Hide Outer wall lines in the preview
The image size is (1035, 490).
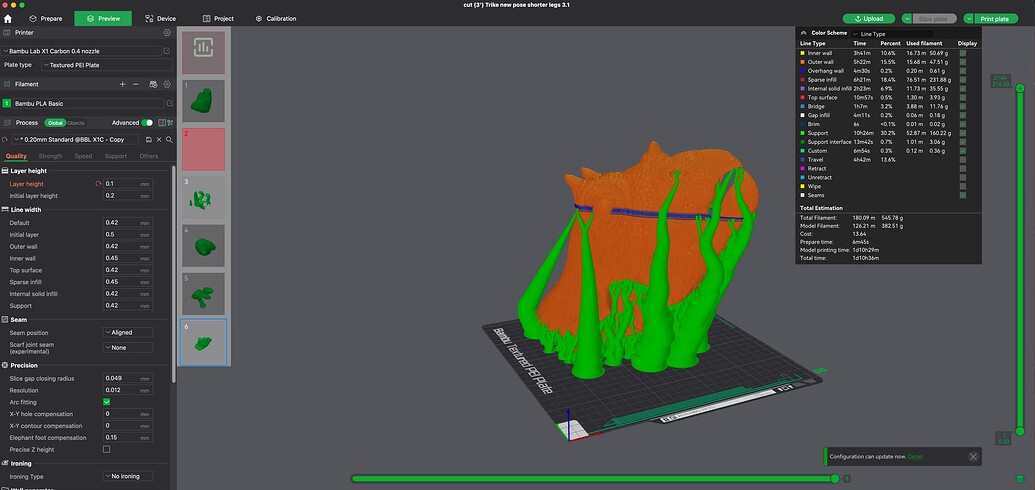tap(962, 62)
